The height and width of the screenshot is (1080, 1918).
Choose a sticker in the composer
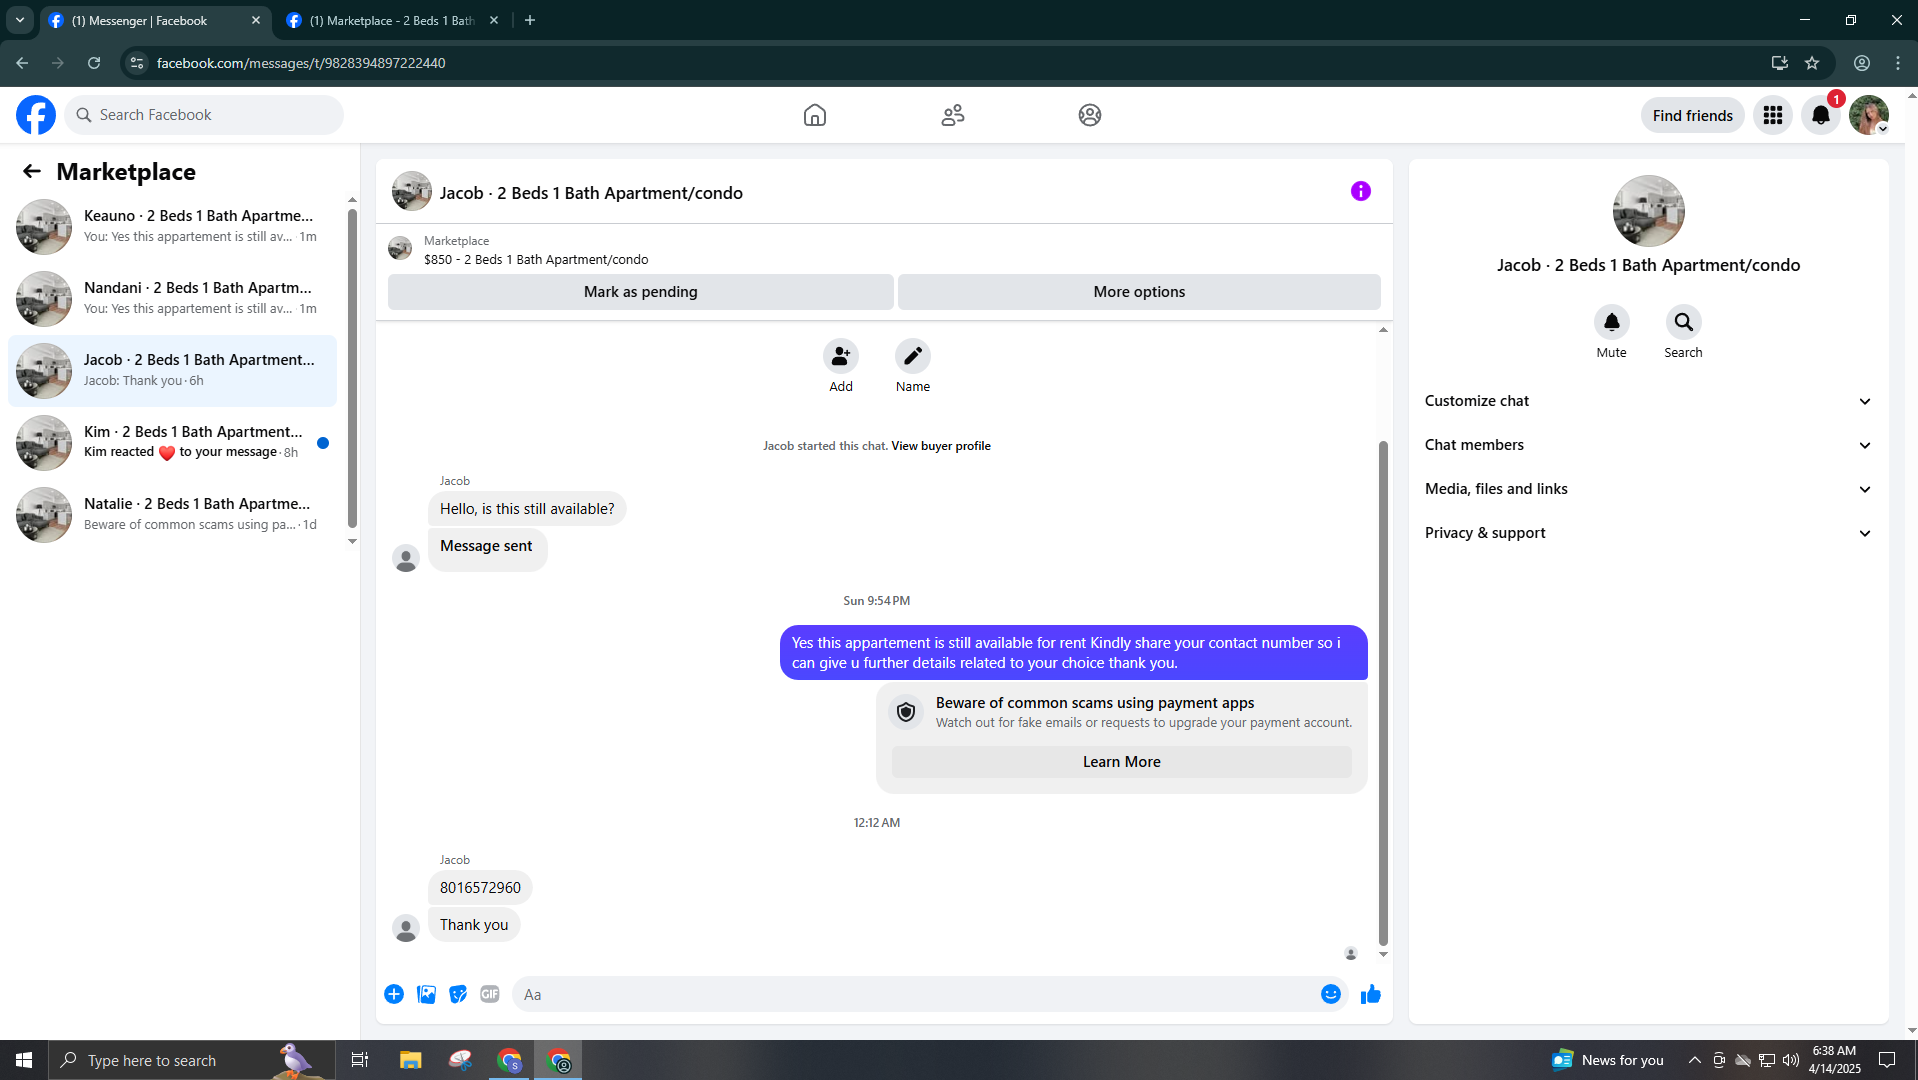pos(458,994)
